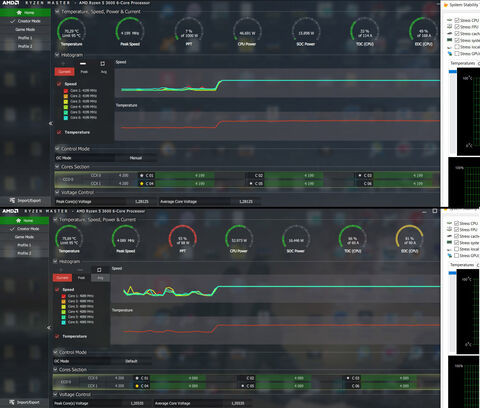This screenshot has height=408, width=480.
Task: Select highlighted Avg button in Default-mode histogram
Action: click(x=100, y=278)
